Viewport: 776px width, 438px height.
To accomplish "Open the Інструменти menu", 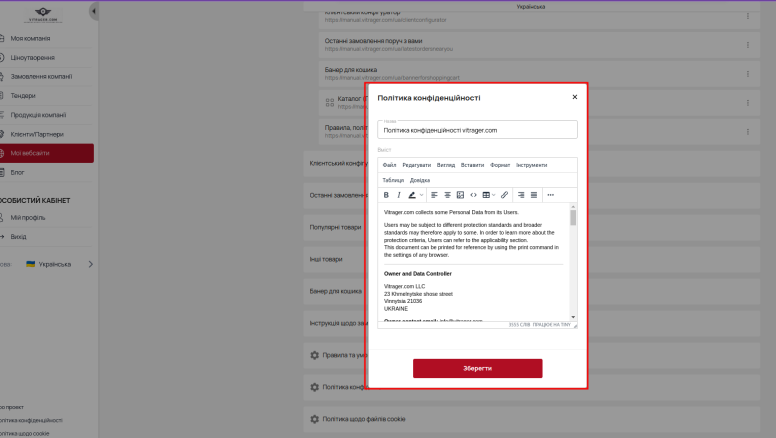I will [x=532, y=165].
